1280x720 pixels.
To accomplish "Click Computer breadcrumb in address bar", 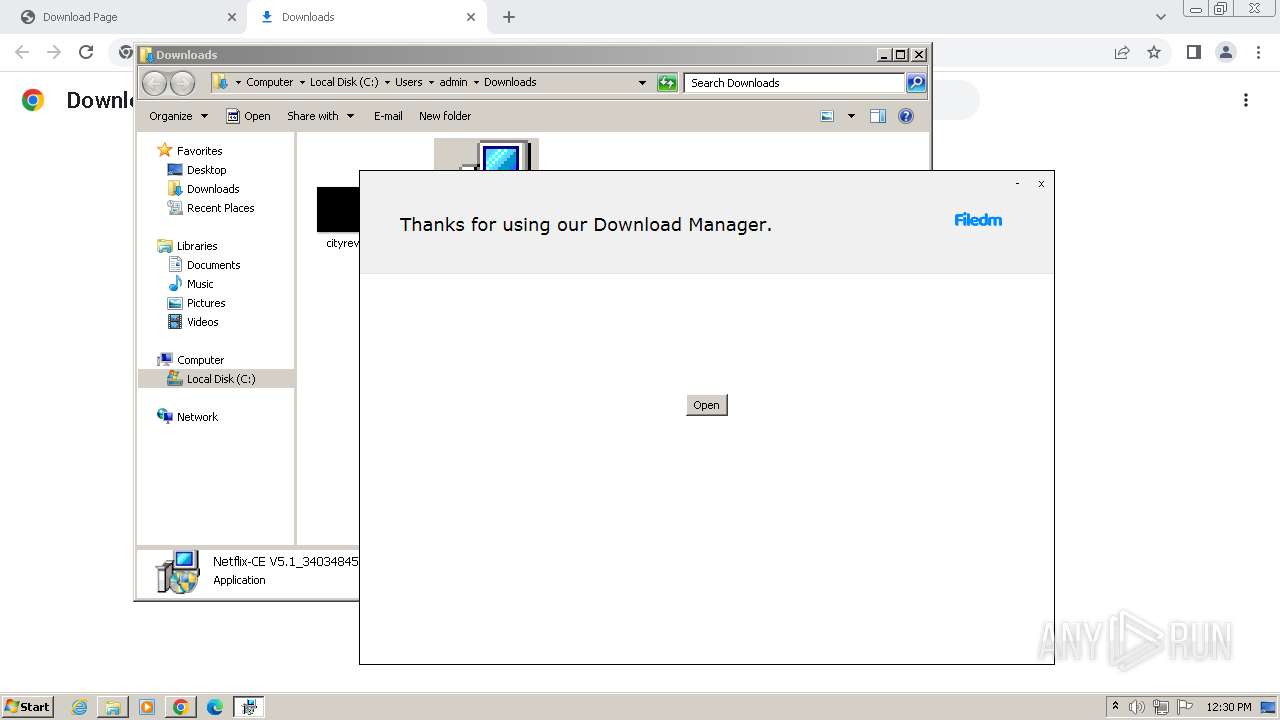I will tap(269, 82).
